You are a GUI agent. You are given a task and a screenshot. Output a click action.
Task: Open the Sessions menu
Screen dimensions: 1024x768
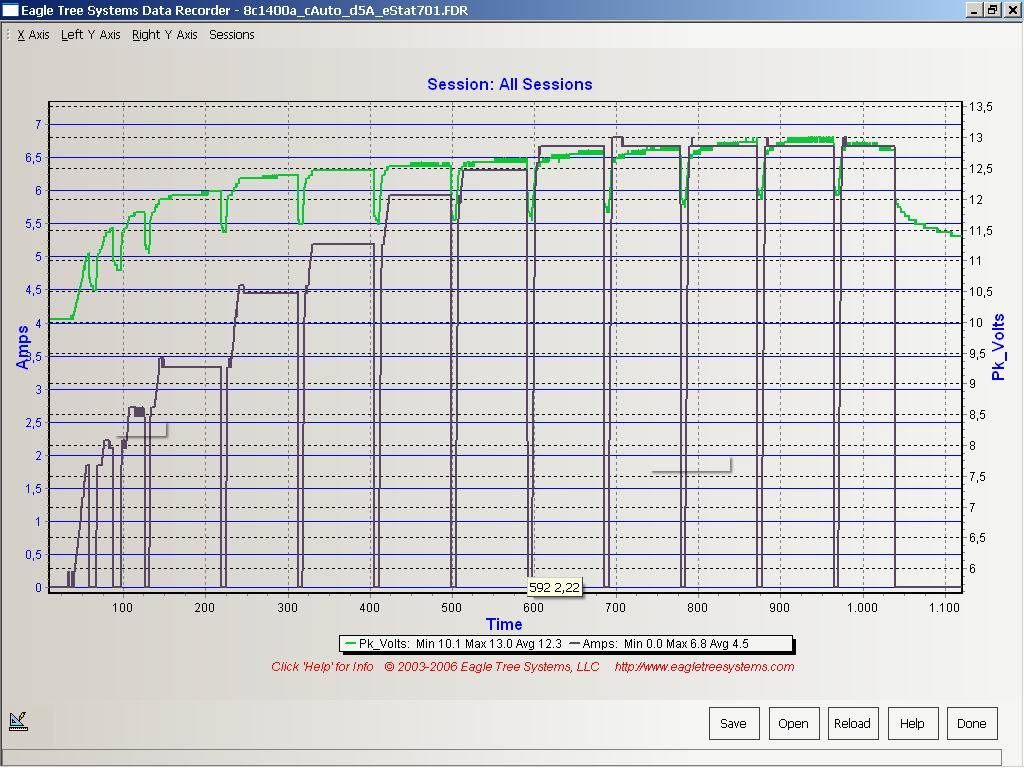point(231,35)
